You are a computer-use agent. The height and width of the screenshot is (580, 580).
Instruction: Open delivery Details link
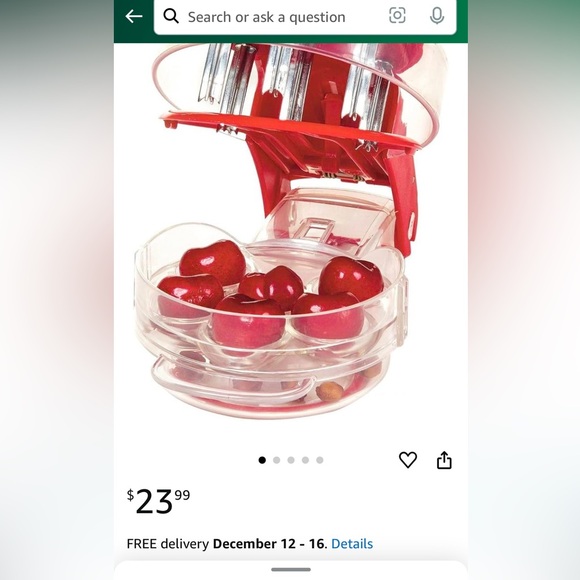tap(352, 543)
